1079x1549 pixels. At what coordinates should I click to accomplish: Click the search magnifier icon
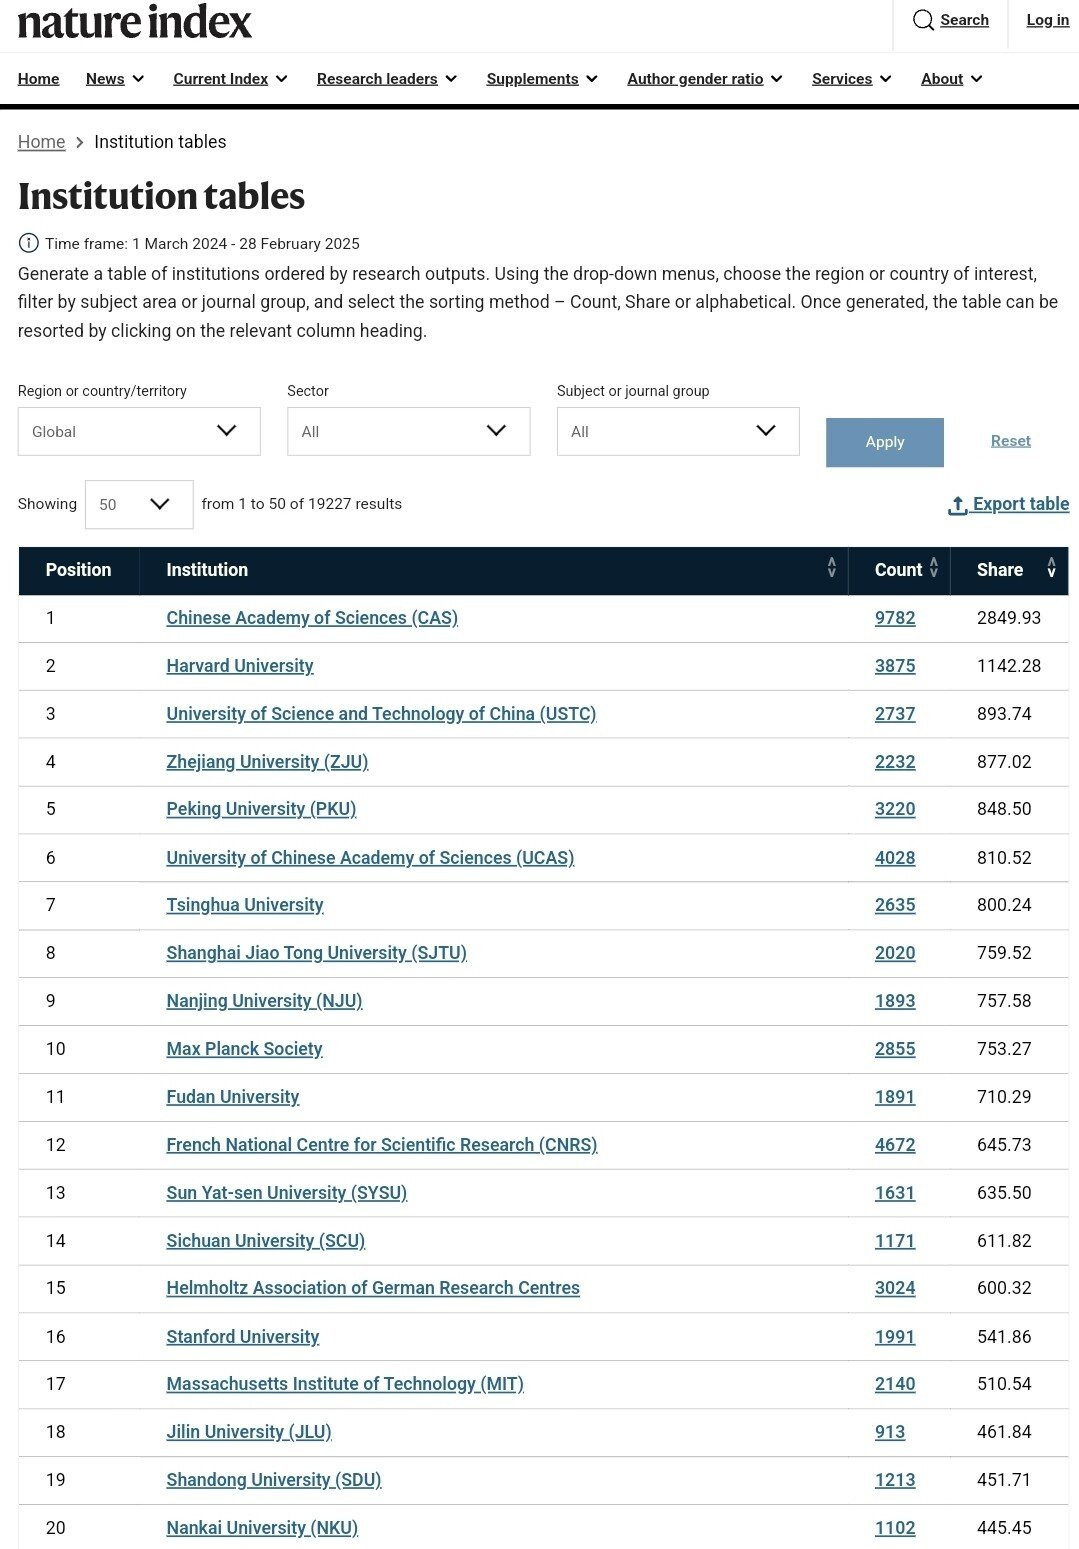[x=923, y=20]
